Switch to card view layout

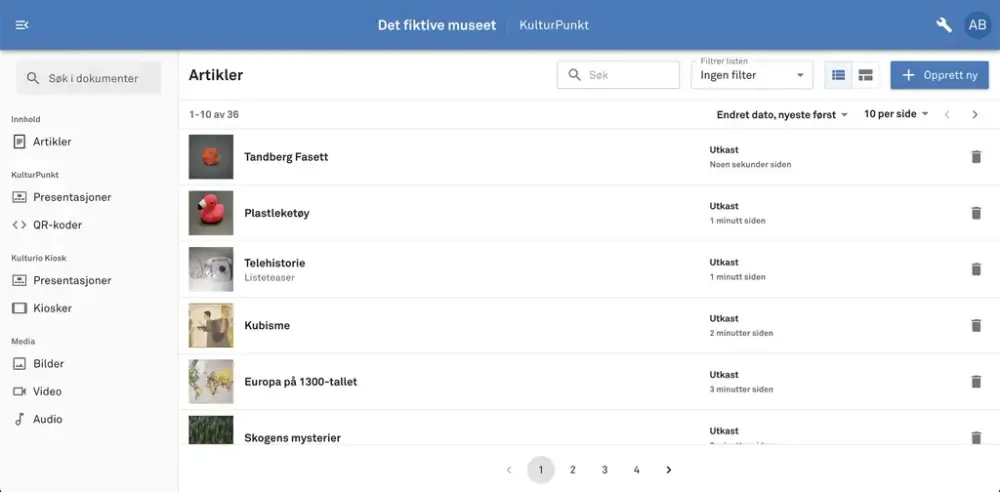click(865, 75)
